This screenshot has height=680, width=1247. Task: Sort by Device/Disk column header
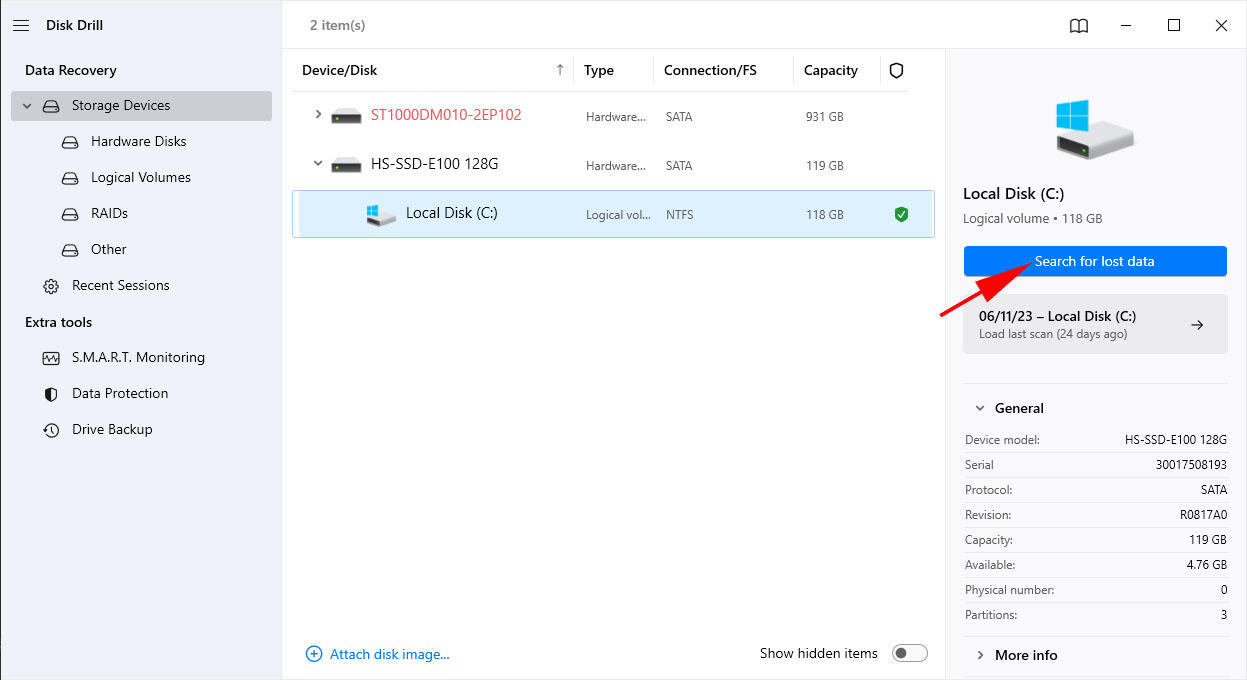[x=340, y=71]
